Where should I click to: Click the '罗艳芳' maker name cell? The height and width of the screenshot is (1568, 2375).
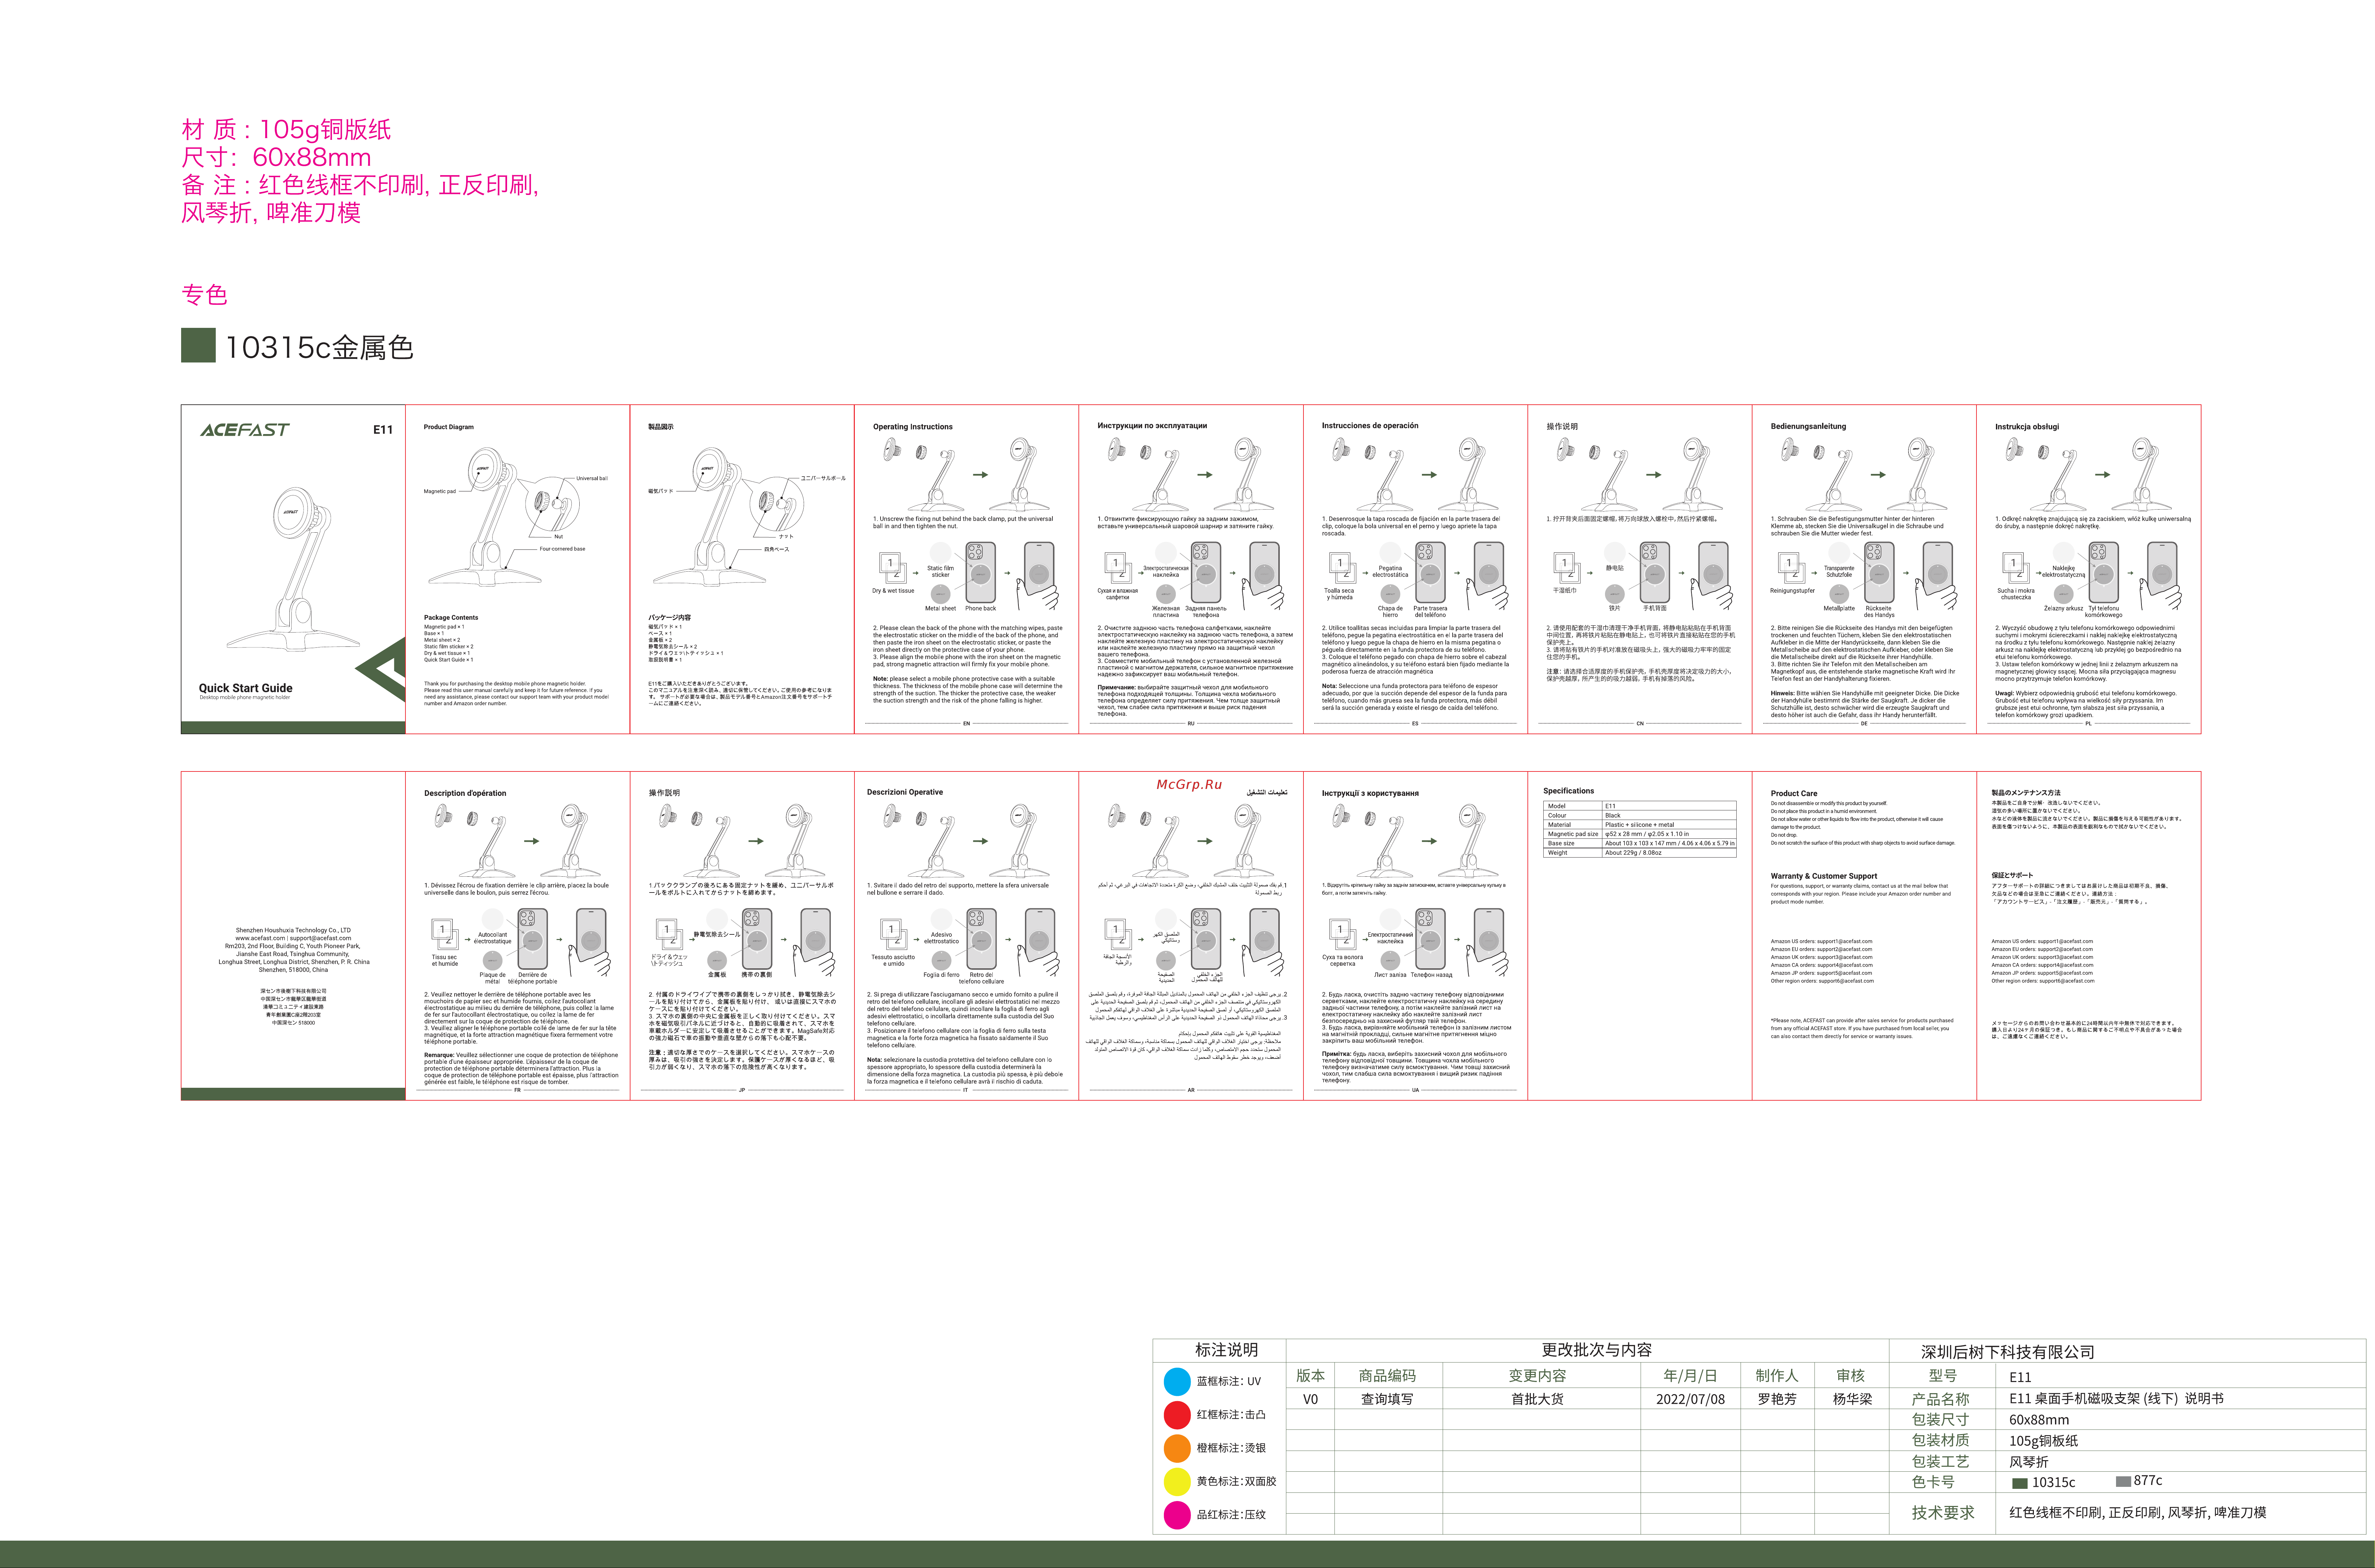pos(1777,1399)
